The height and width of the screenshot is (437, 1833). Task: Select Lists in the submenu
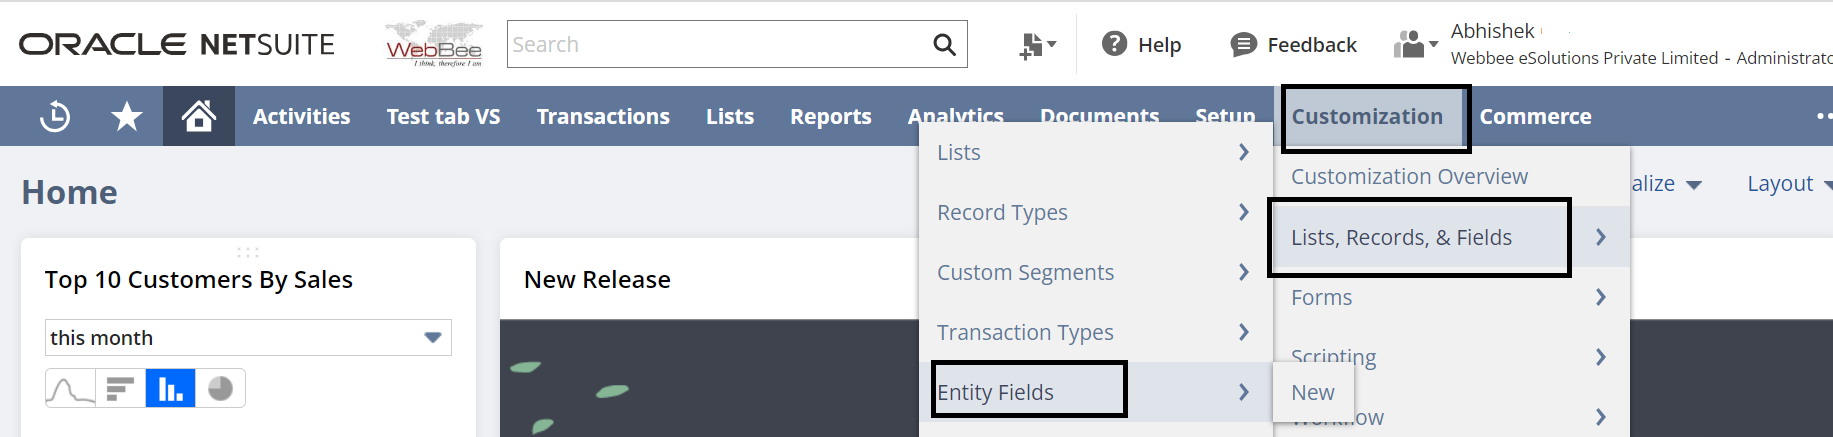(x=958, y=152)
